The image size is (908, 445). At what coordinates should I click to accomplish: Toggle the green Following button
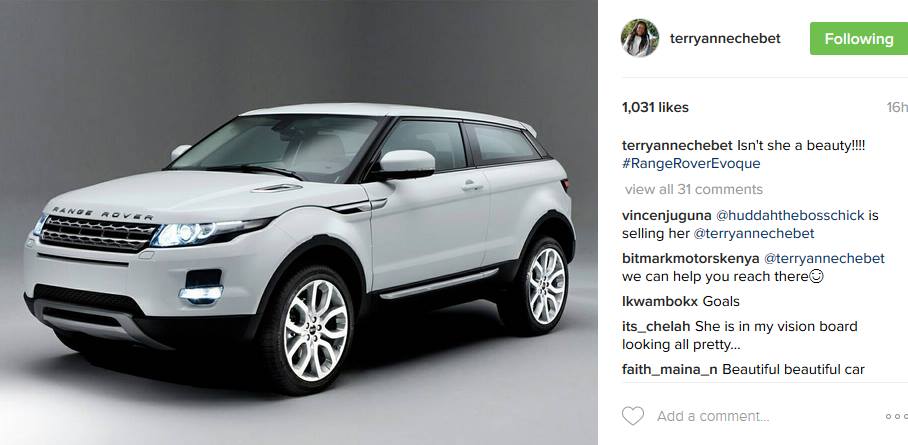[x=859, y=39]
